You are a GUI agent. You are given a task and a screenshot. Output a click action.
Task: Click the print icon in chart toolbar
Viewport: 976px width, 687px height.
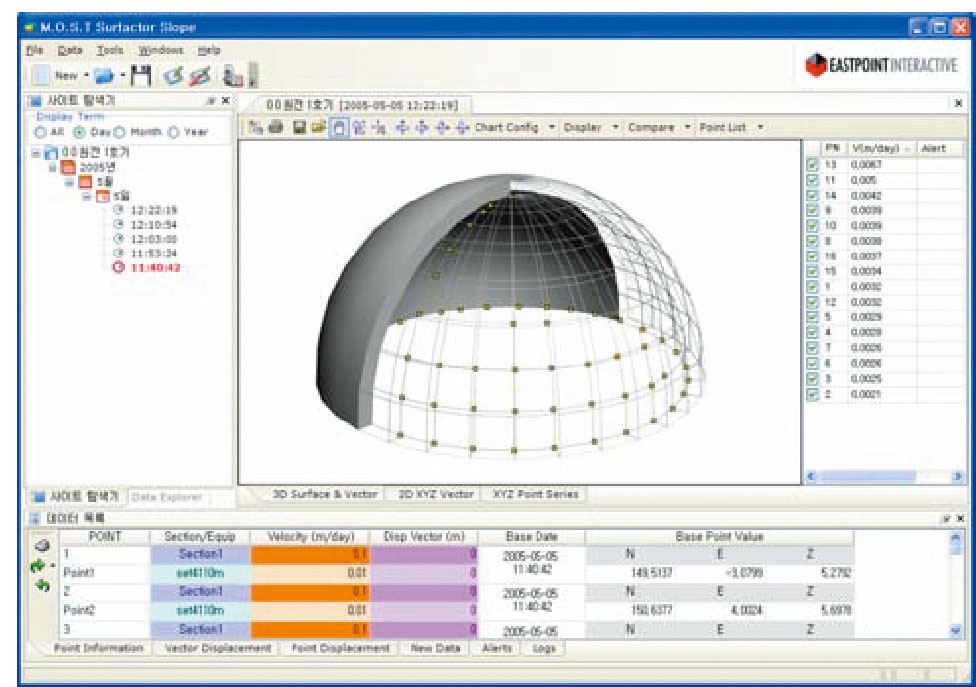pyautogui.click(x=274, y=127)
